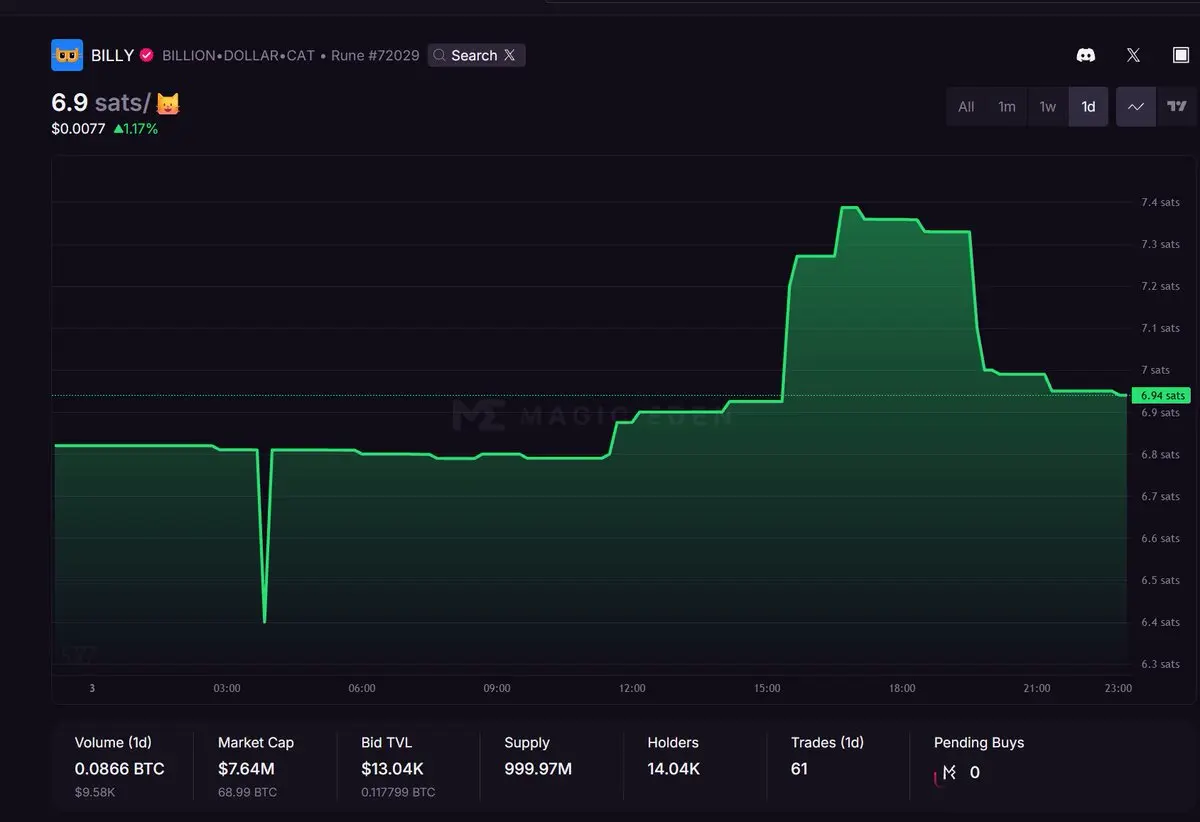The image size is (1200, 822).
Task: Click the Holders 14.04K value
Action: point(673,769)
